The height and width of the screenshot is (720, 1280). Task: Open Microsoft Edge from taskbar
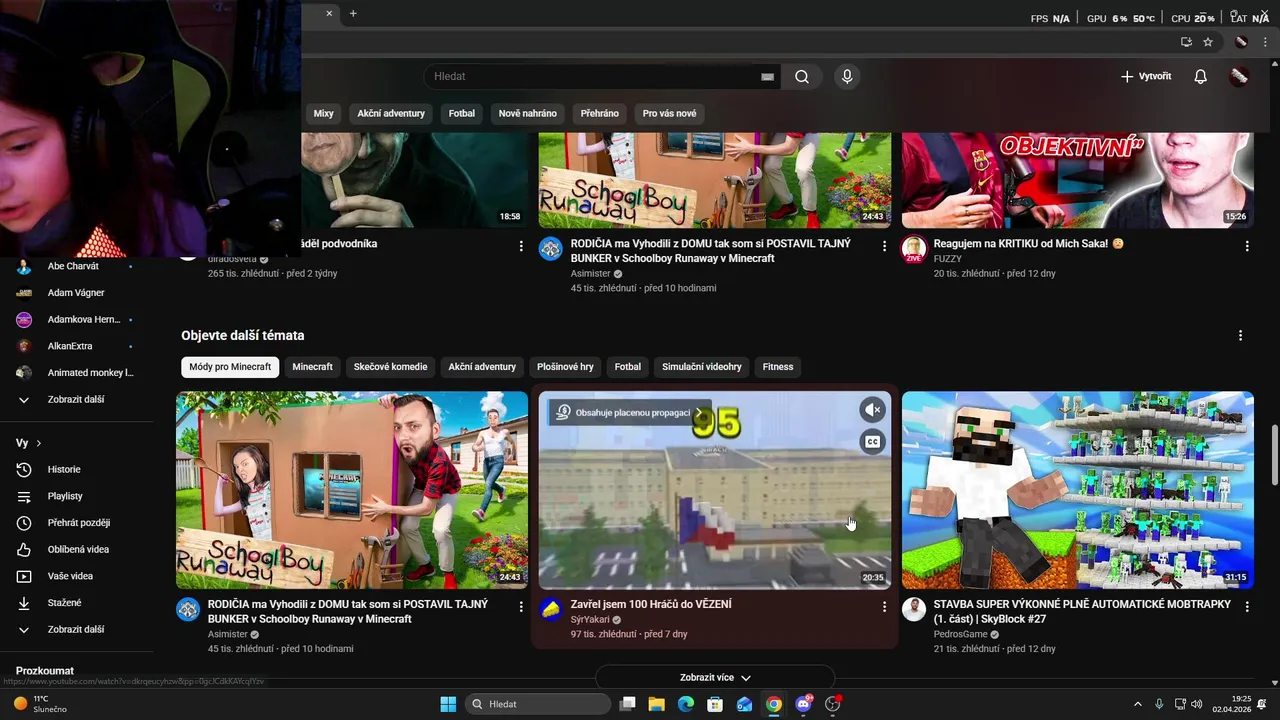pyautogui.click(x=686, y=704)
